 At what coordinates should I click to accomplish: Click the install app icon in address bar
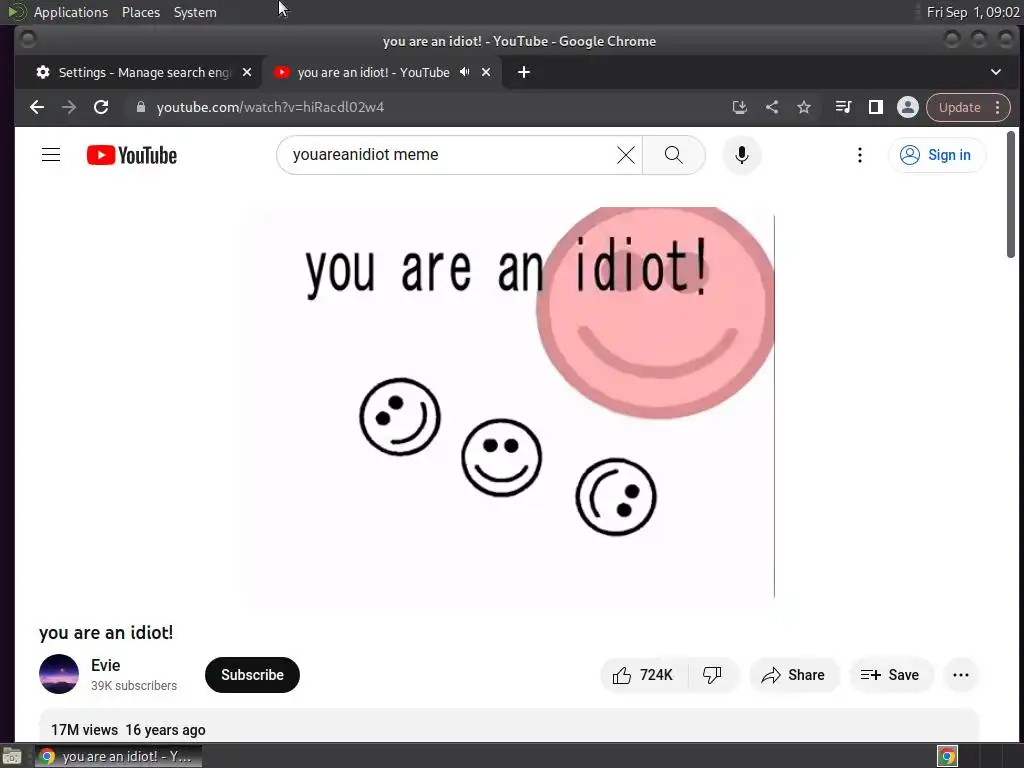click(739, 107)
